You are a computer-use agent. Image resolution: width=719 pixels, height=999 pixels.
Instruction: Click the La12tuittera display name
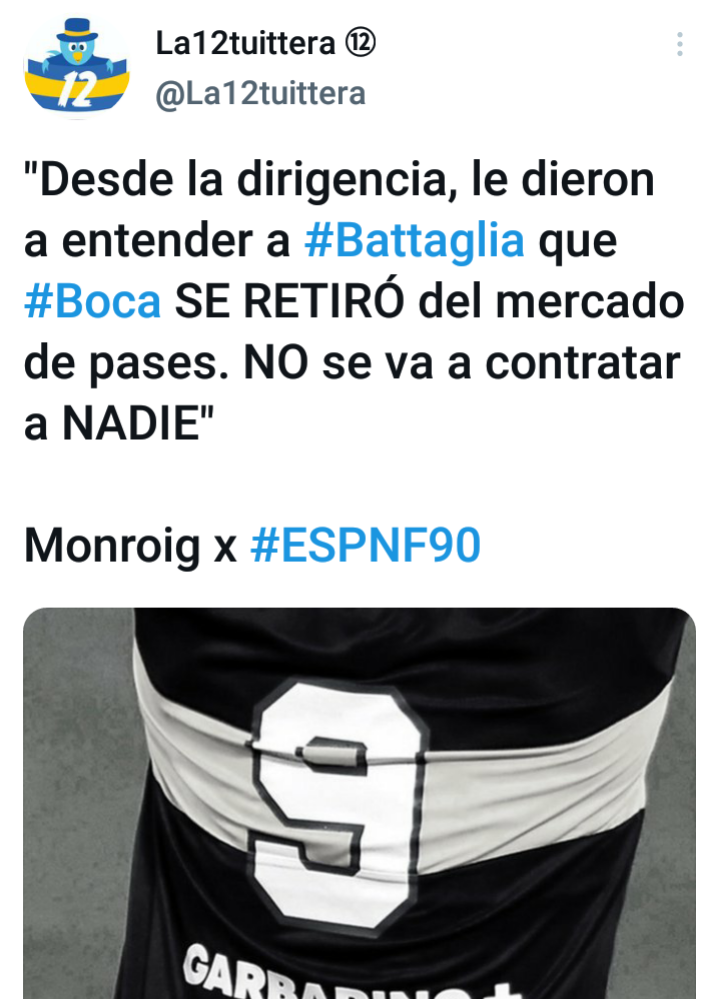246,43
